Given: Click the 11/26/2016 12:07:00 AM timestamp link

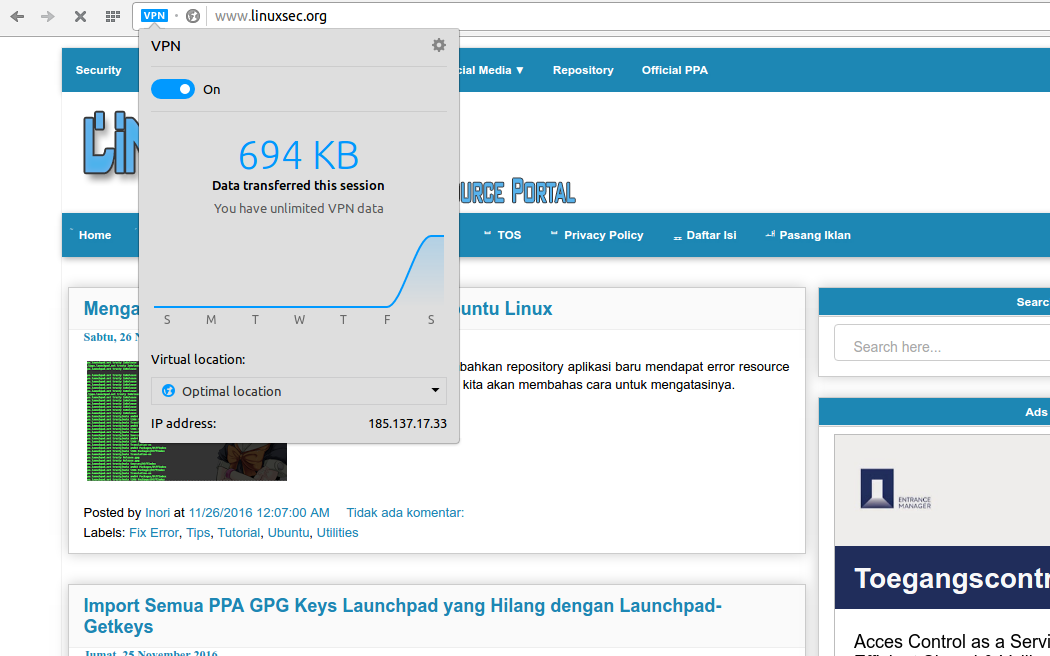Looking at the screenshot, I should click(259, 513).
